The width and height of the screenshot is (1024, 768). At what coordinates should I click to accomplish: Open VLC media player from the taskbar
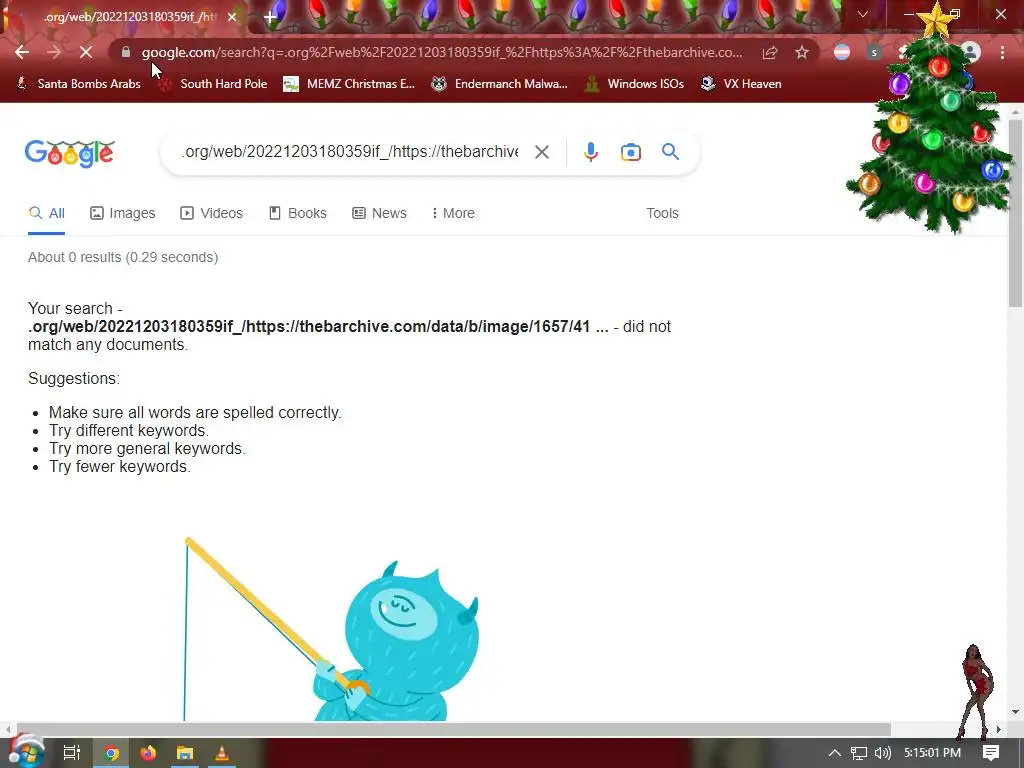(x=222, y=753)
